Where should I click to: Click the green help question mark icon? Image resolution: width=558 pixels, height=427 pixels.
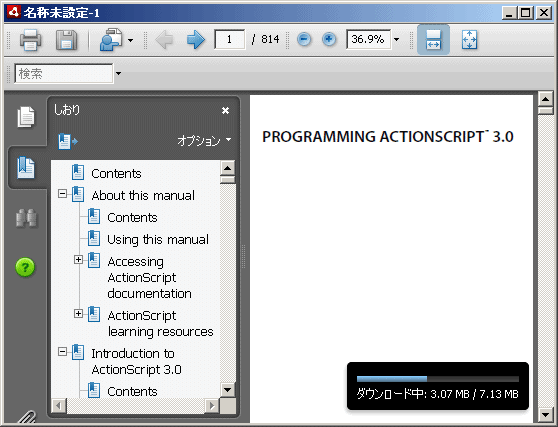click(x=25, y=267)
